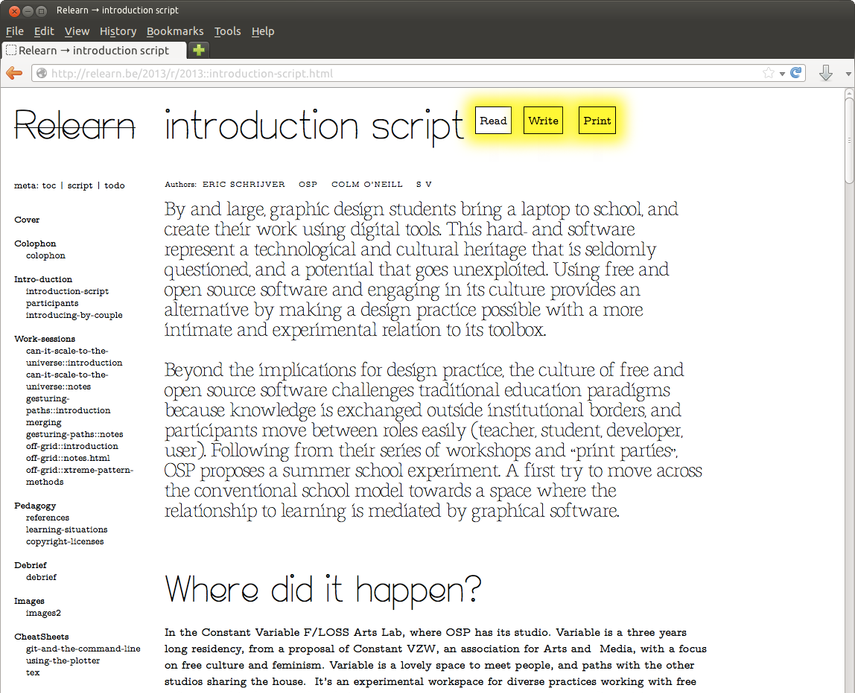Reload the page using refresh icon
The height and width of the screenshot is (693, 855).
(x=796, y=73)
